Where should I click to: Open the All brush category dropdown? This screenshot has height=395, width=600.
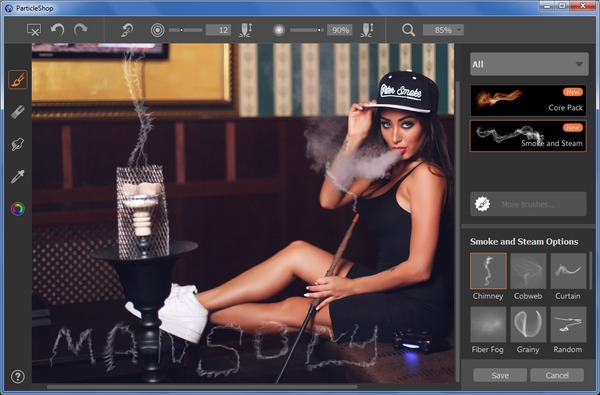529,64
